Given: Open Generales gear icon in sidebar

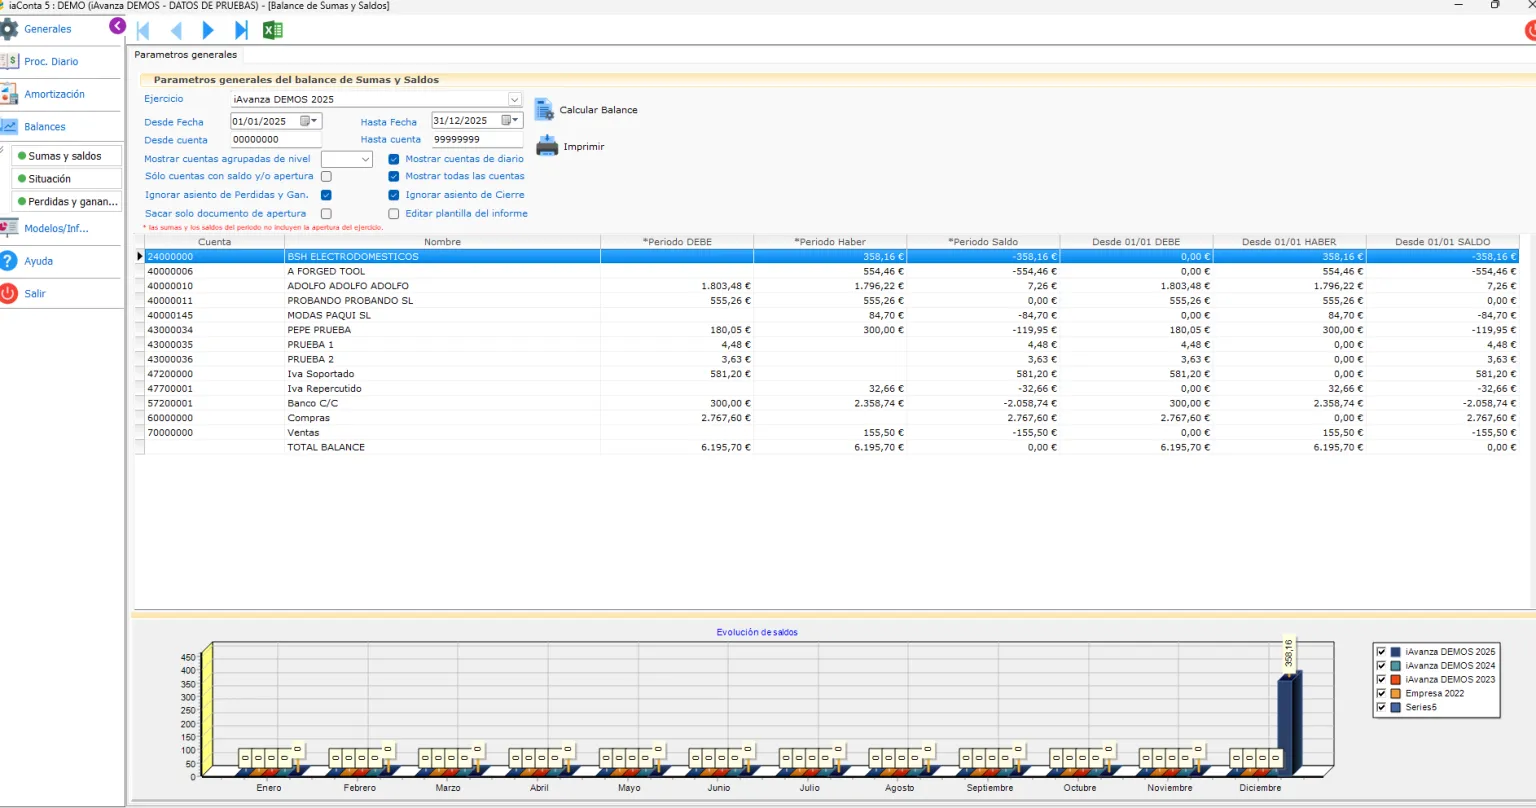Looking at the screenshot, I should [x=9, y=29].
